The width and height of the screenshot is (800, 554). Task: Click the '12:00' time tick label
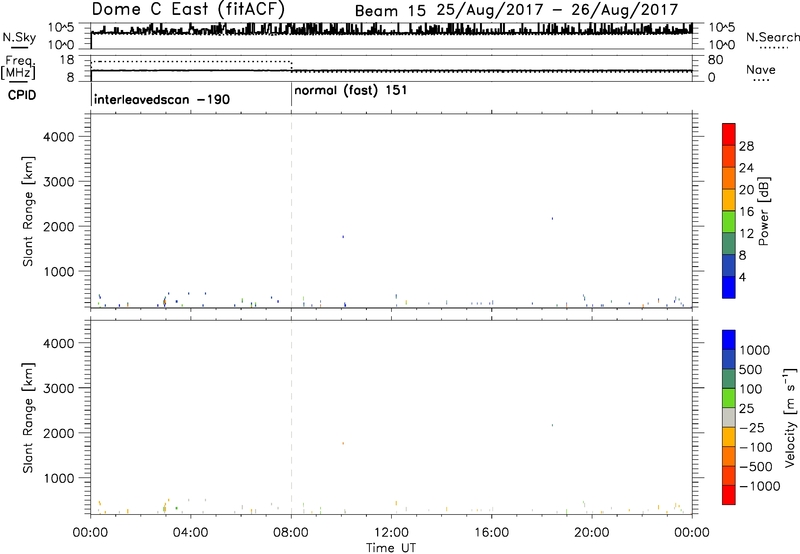[x=391, y=533]
